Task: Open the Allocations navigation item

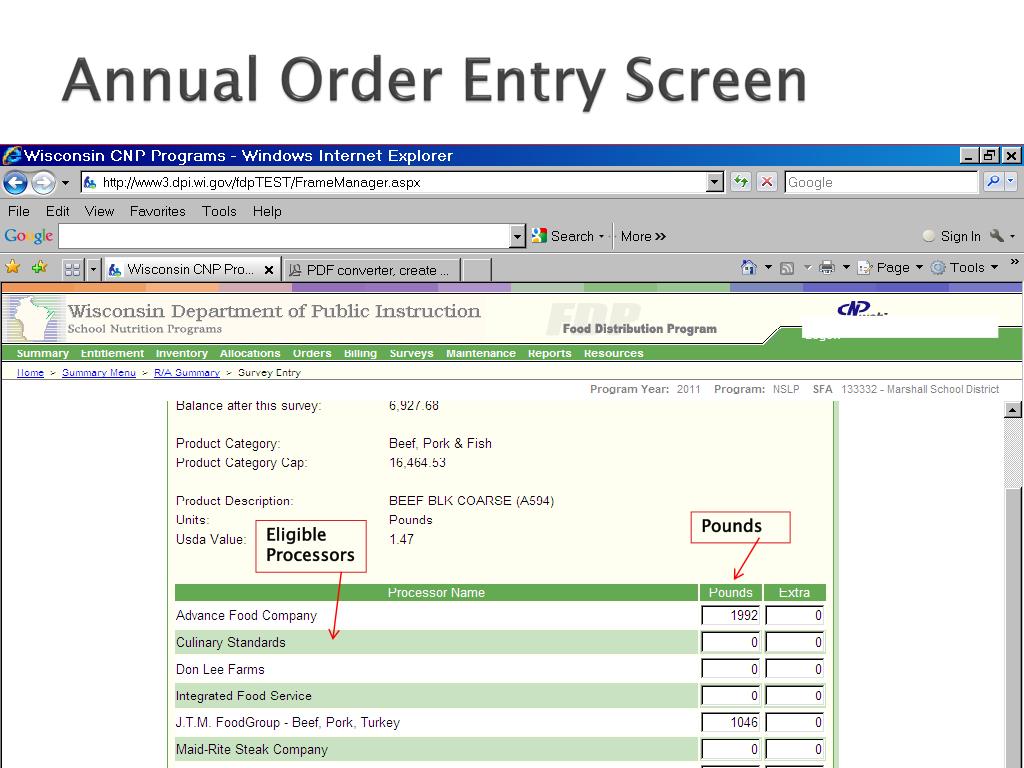Action: (249, 353)
